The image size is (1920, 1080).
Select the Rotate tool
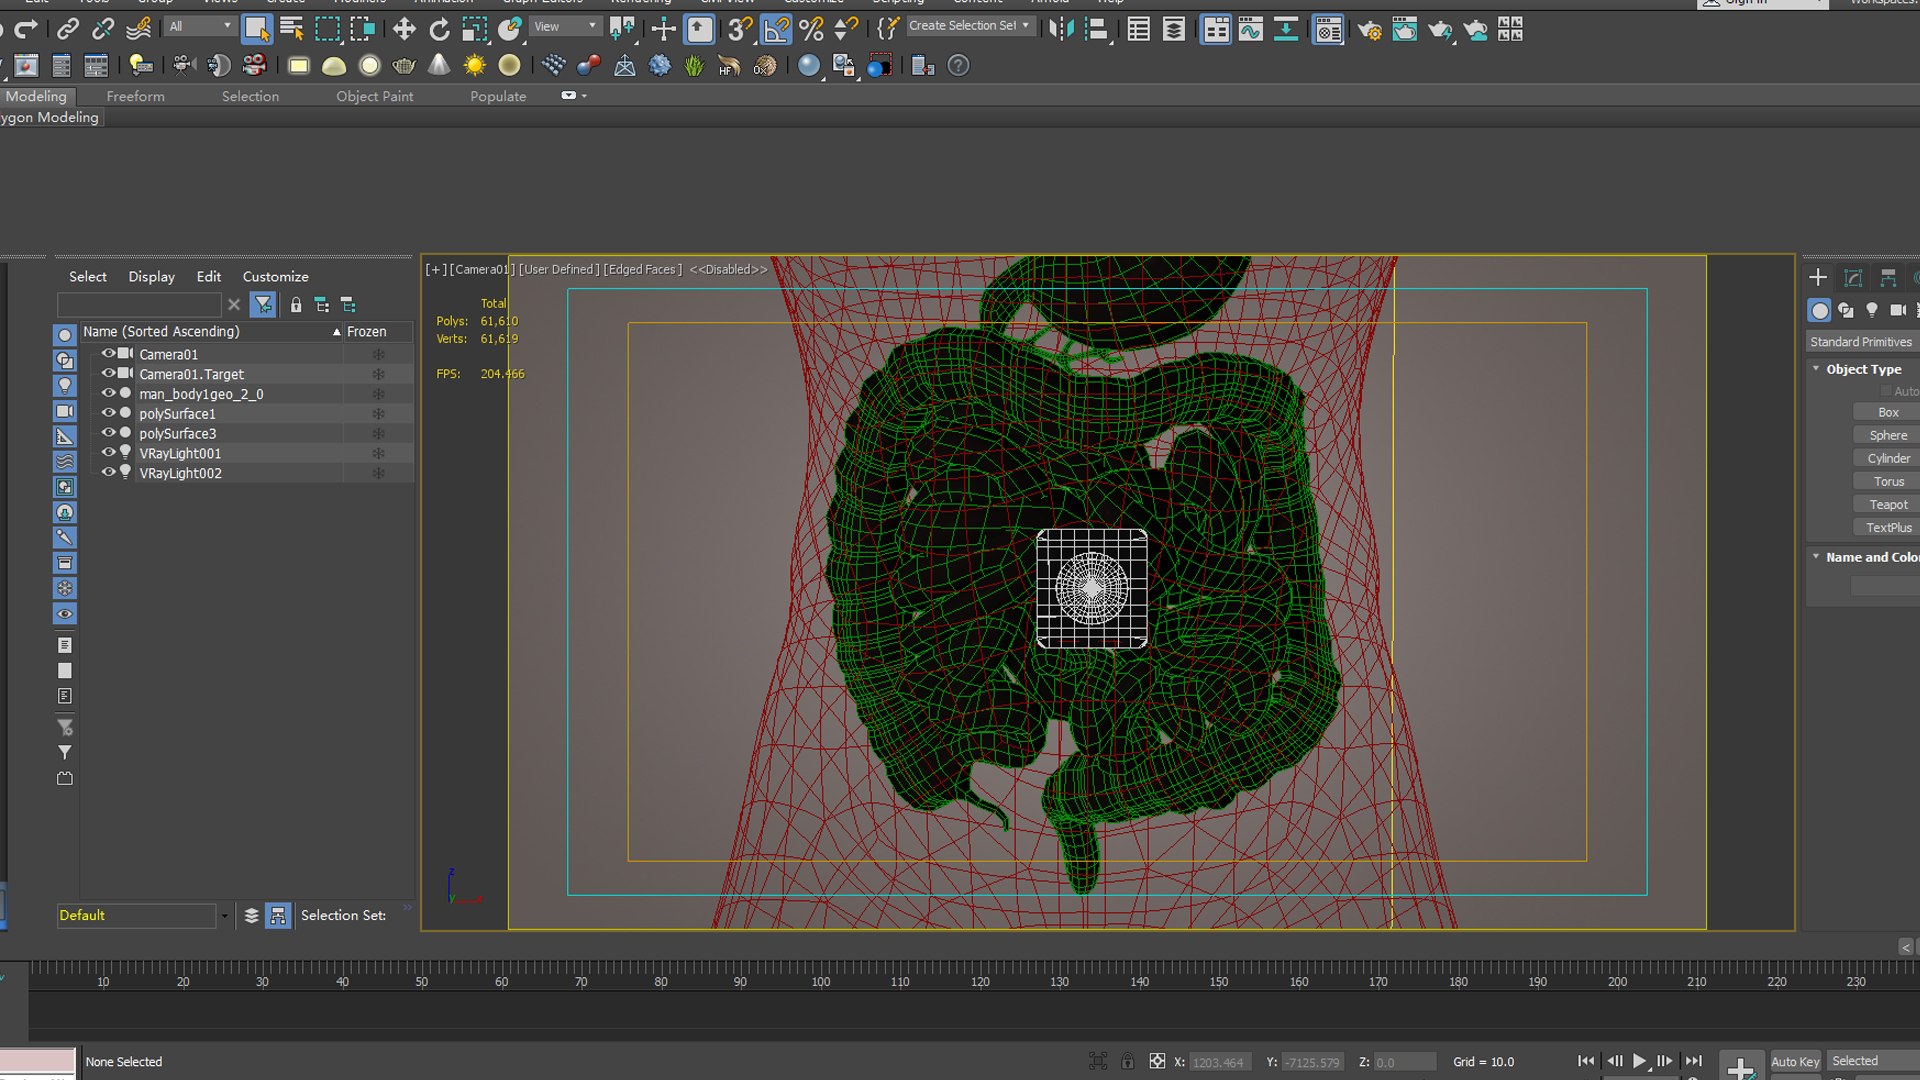(439, 29)
